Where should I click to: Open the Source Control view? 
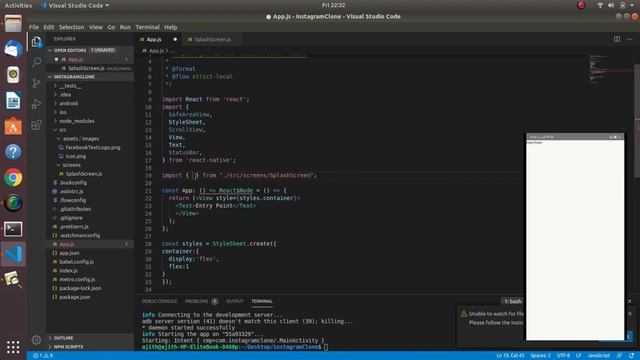(36, 83)
